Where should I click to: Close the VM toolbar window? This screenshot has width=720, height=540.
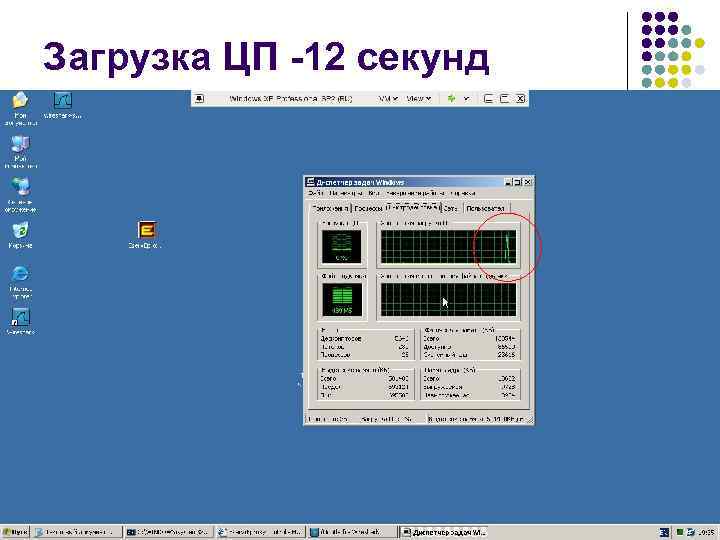520,98
